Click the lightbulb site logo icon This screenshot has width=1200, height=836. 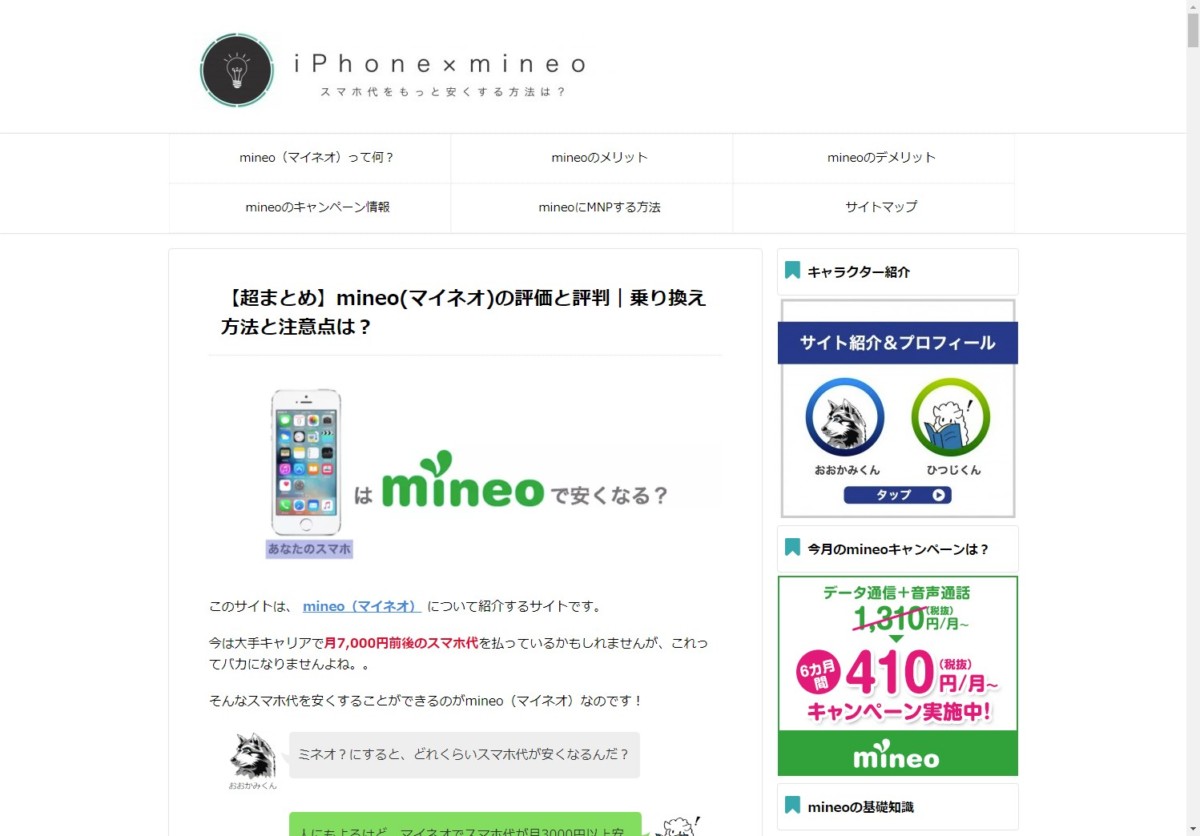click(236, 70)
